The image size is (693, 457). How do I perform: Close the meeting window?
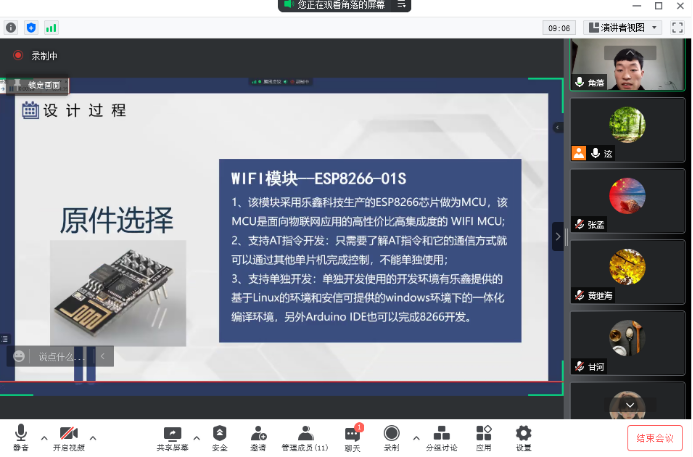680,6
